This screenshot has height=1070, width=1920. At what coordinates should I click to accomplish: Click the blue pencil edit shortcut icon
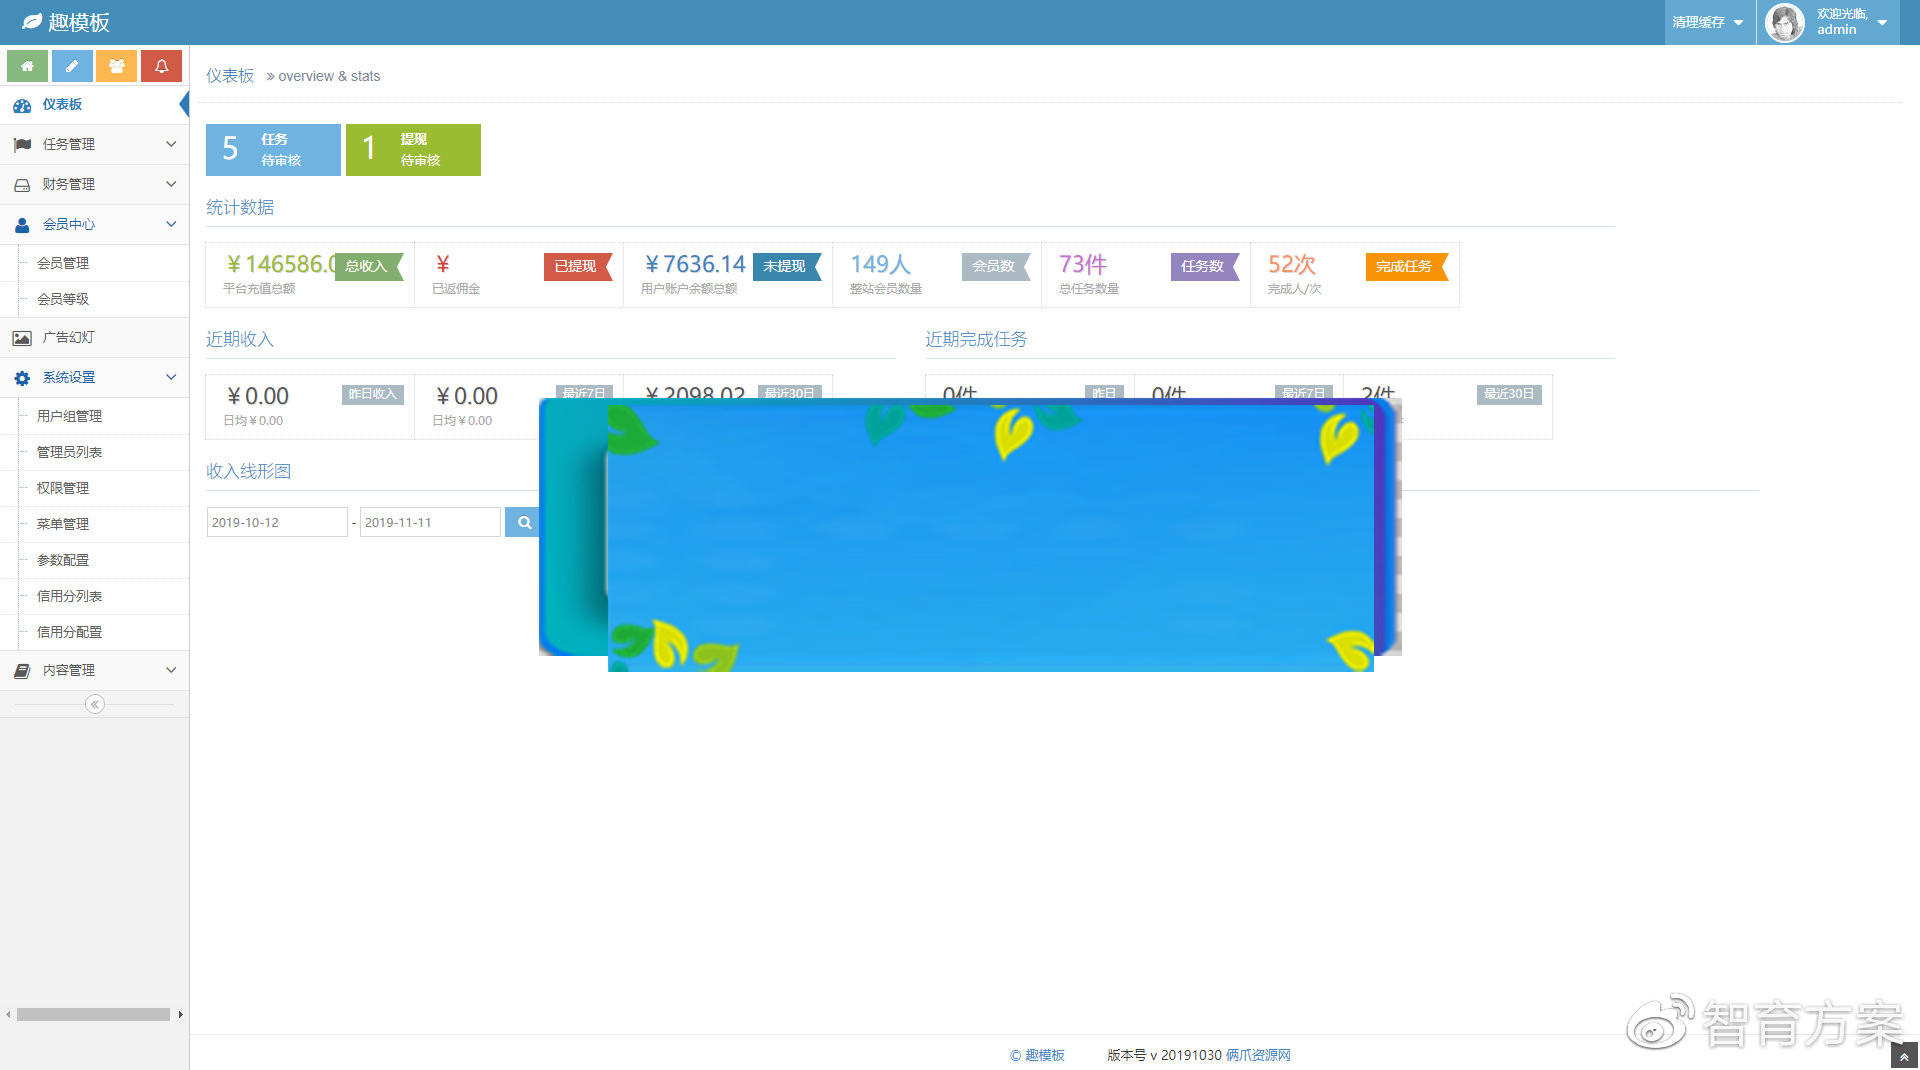coord(72,66)
